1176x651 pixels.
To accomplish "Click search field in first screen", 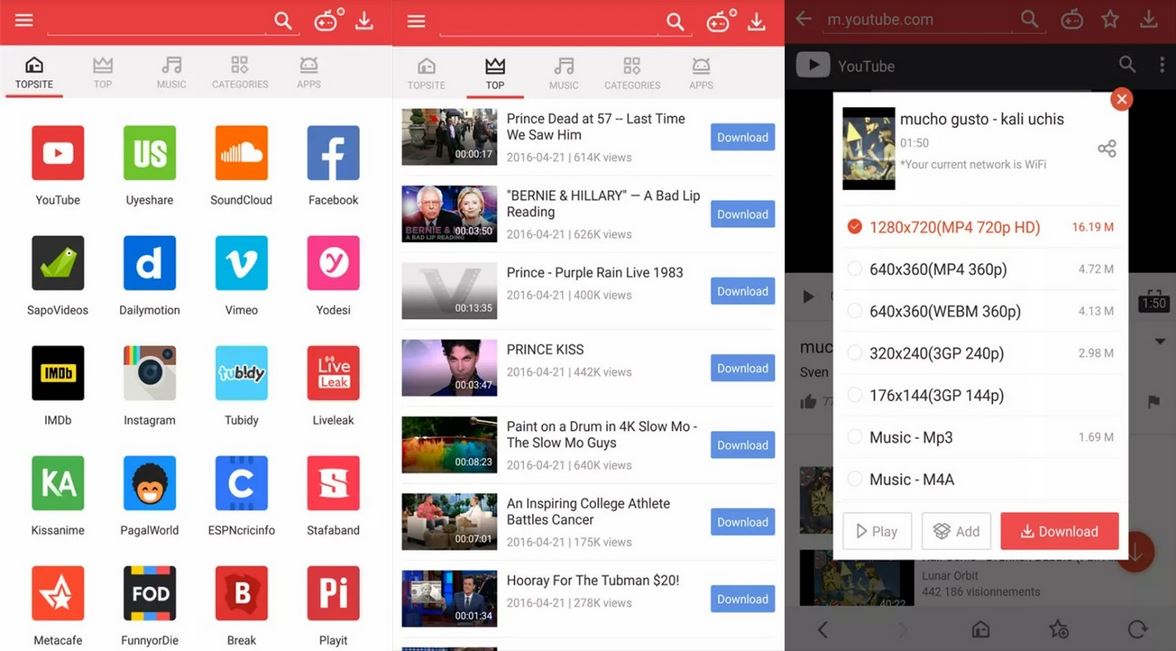I will pos(156,21).
